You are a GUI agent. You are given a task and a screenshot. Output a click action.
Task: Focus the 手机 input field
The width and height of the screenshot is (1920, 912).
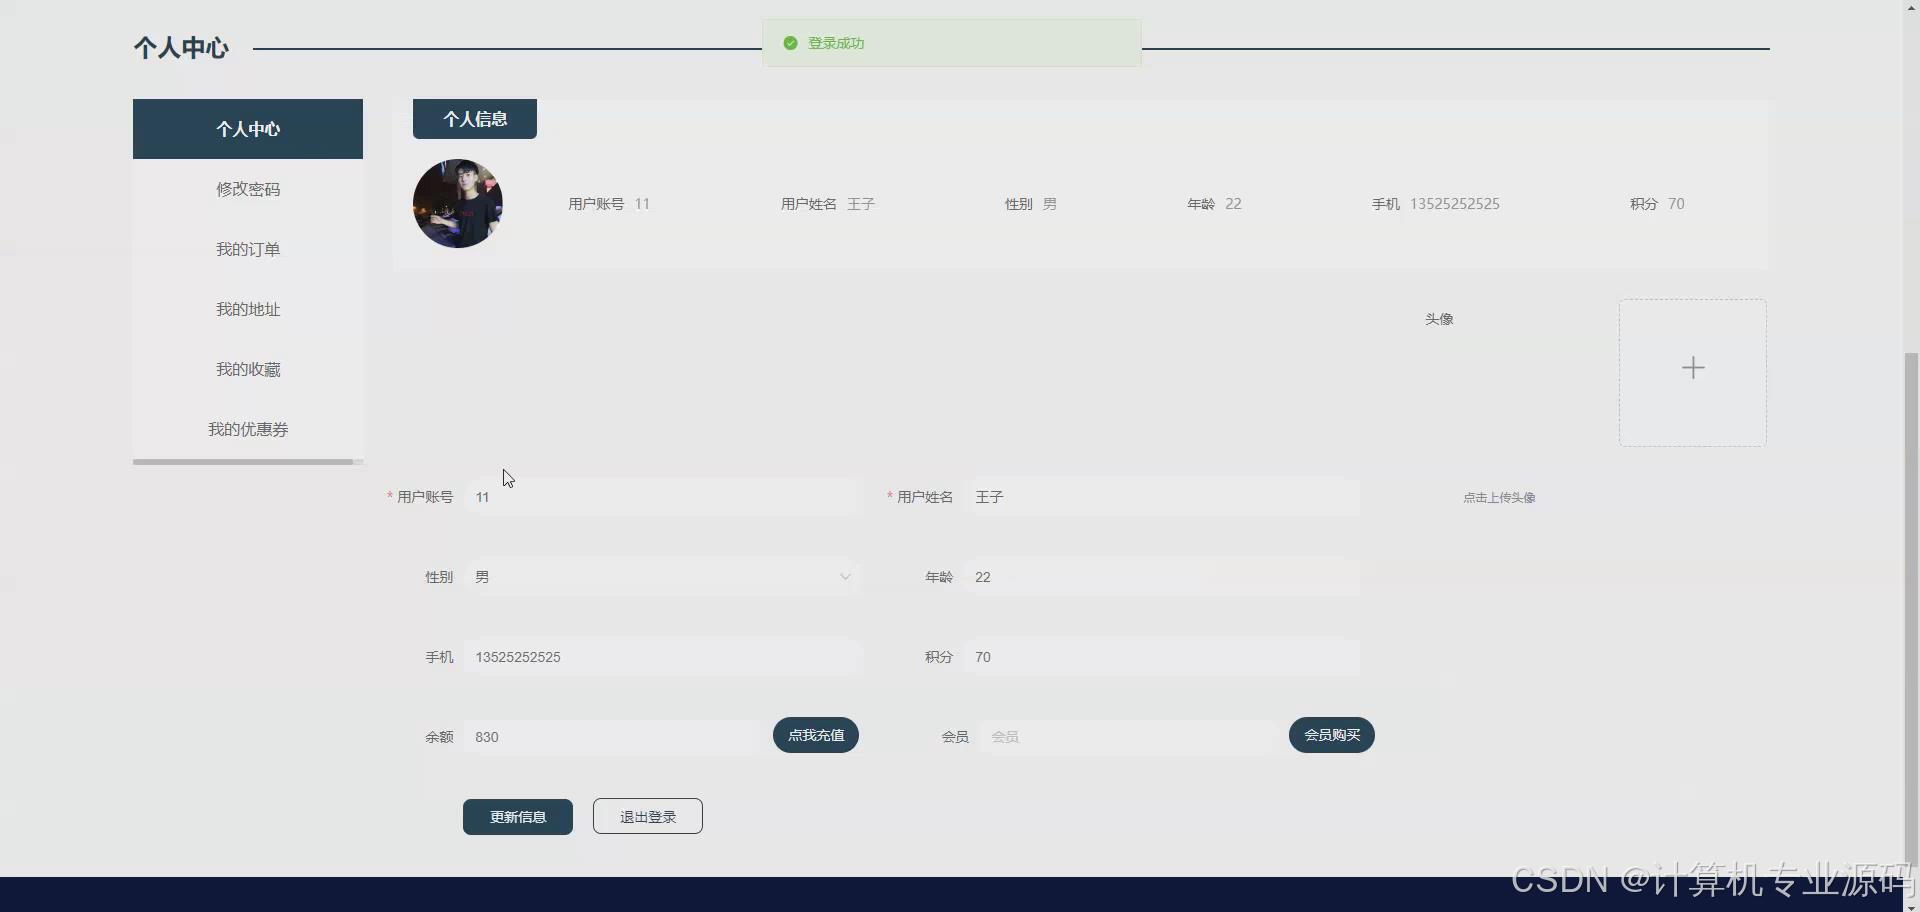click(661, 657)
